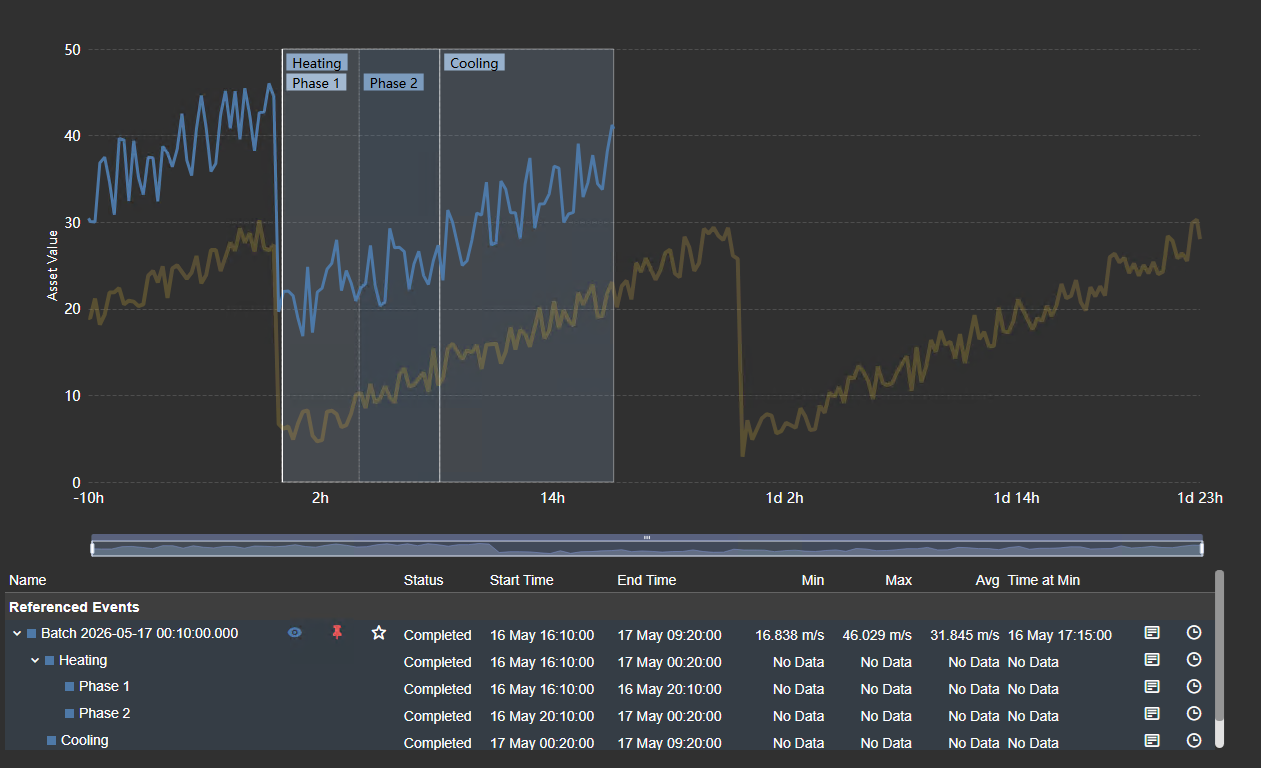Click the Asset Value axis title

(x=53, y=265)
